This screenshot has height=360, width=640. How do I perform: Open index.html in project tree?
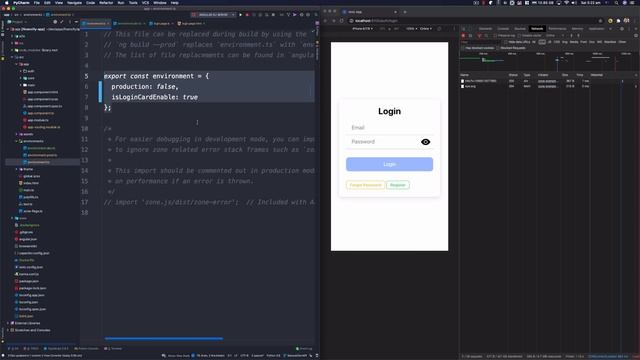coord(31,183)
